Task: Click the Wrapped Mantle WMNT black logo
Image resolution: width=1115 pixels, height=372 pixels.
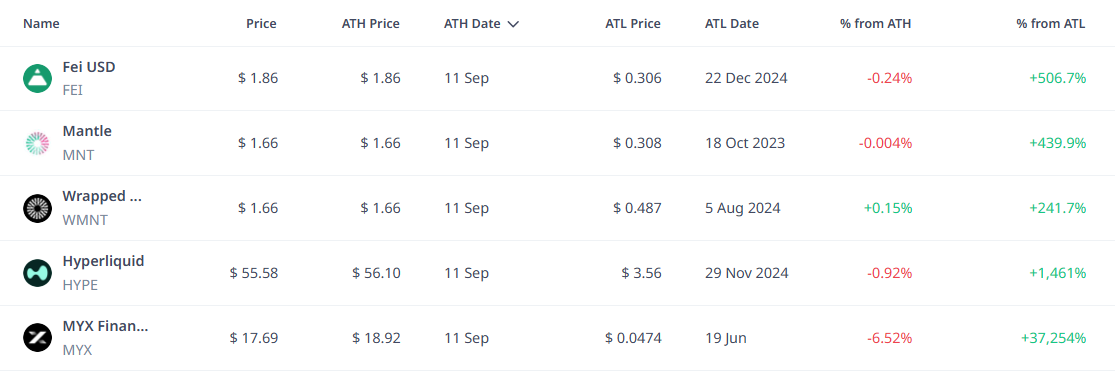Action: coord(37,208)
